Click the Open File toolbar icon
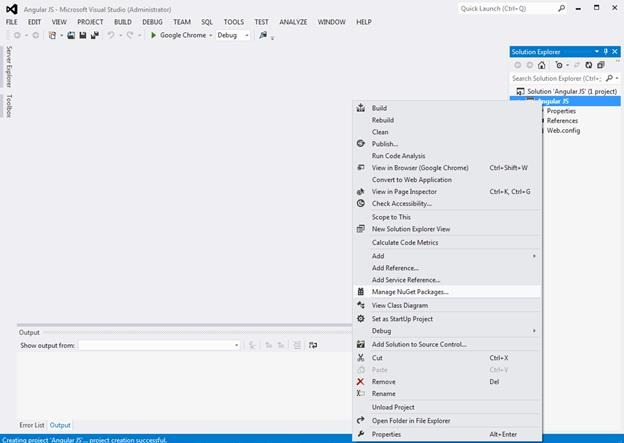 [x=71, y=35]
